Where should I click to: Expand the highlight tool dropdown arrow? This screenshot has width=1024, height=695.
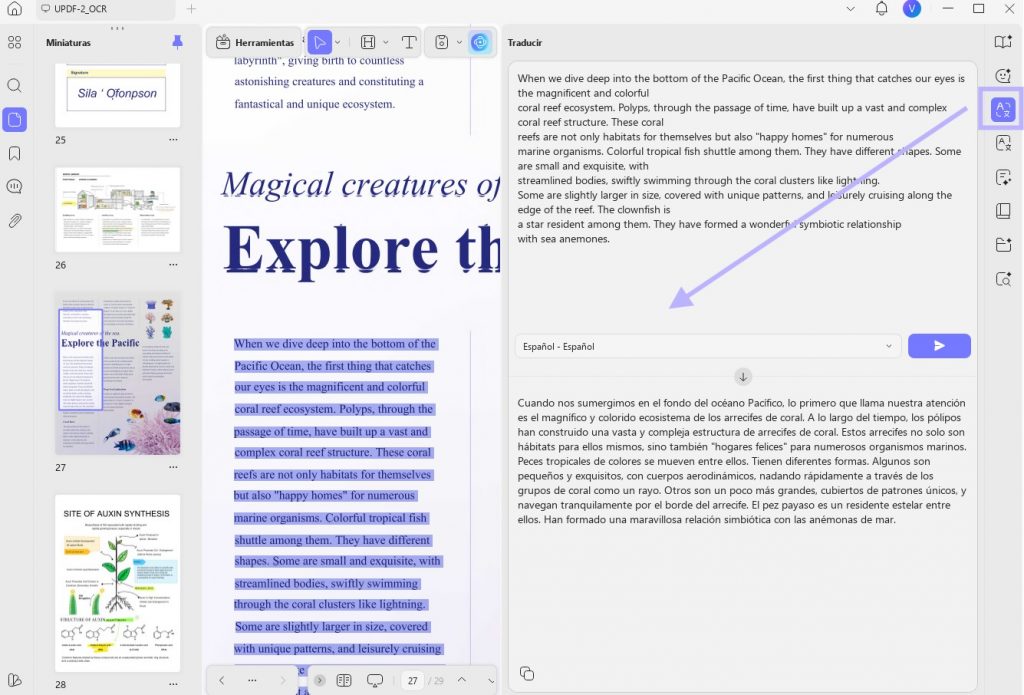point(385,42)
